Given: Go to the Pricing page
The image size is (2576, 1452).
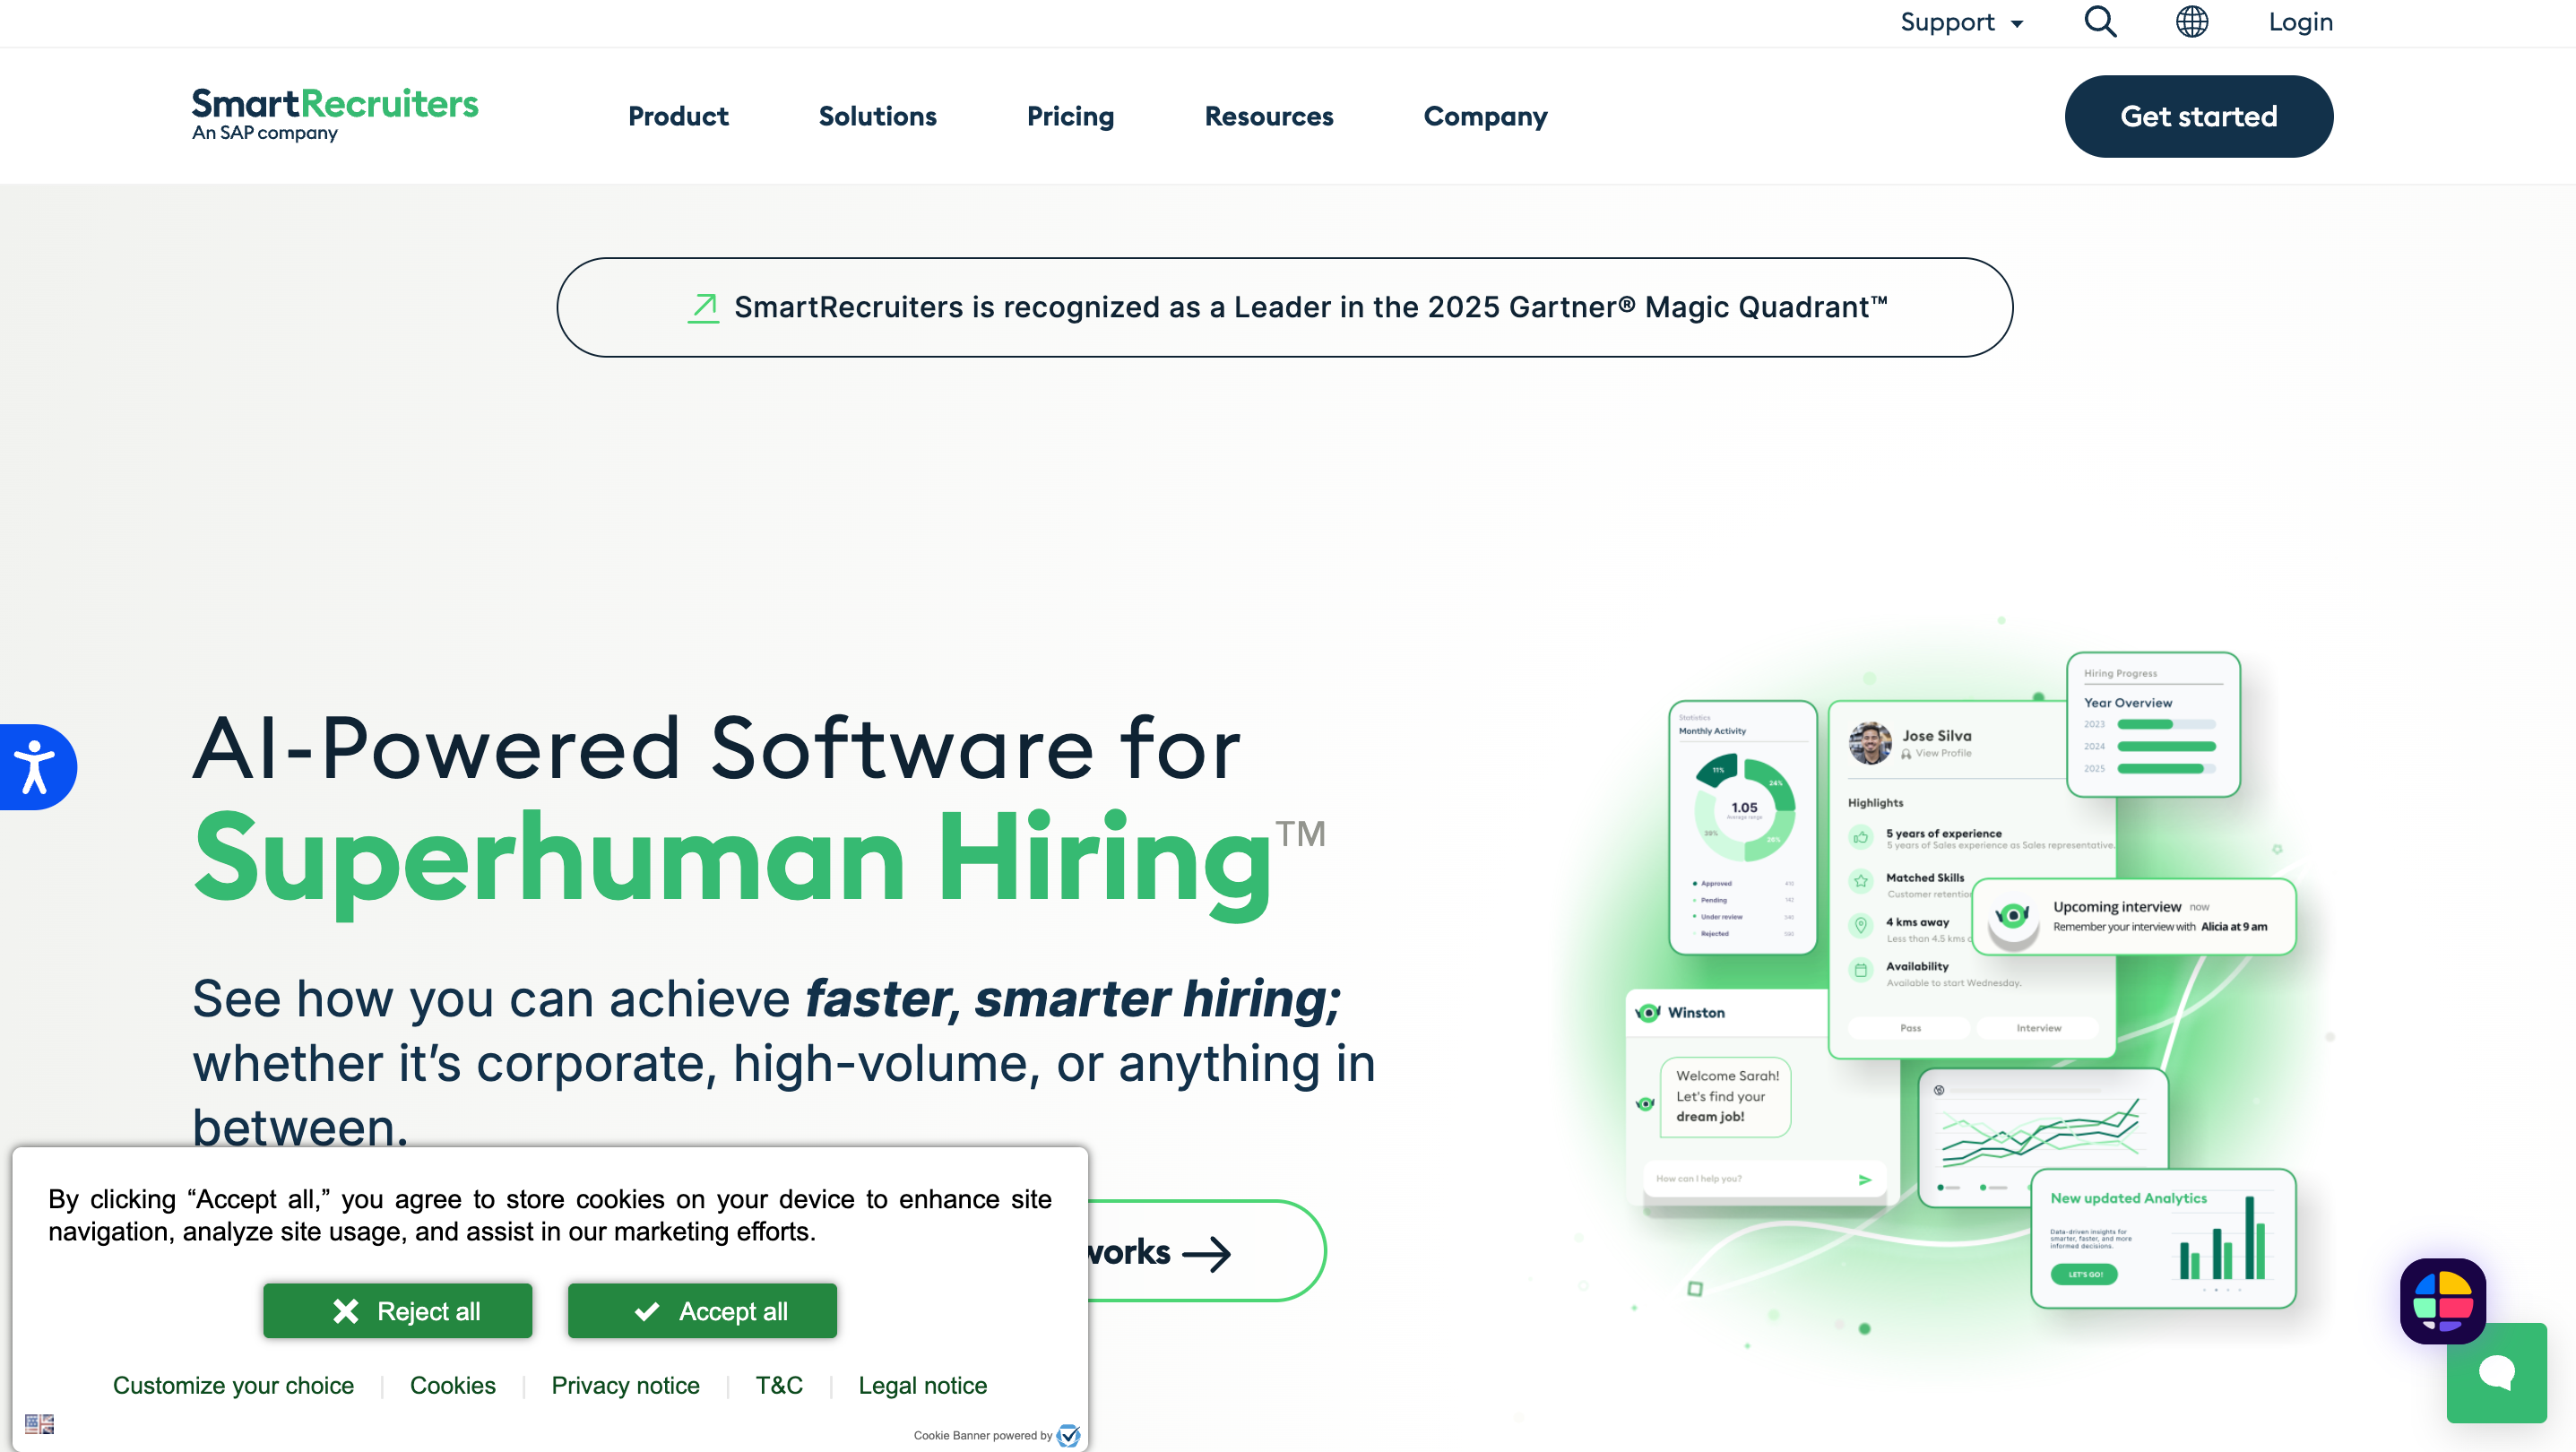Looking at the screenshot, I should tap(1070, 116).
